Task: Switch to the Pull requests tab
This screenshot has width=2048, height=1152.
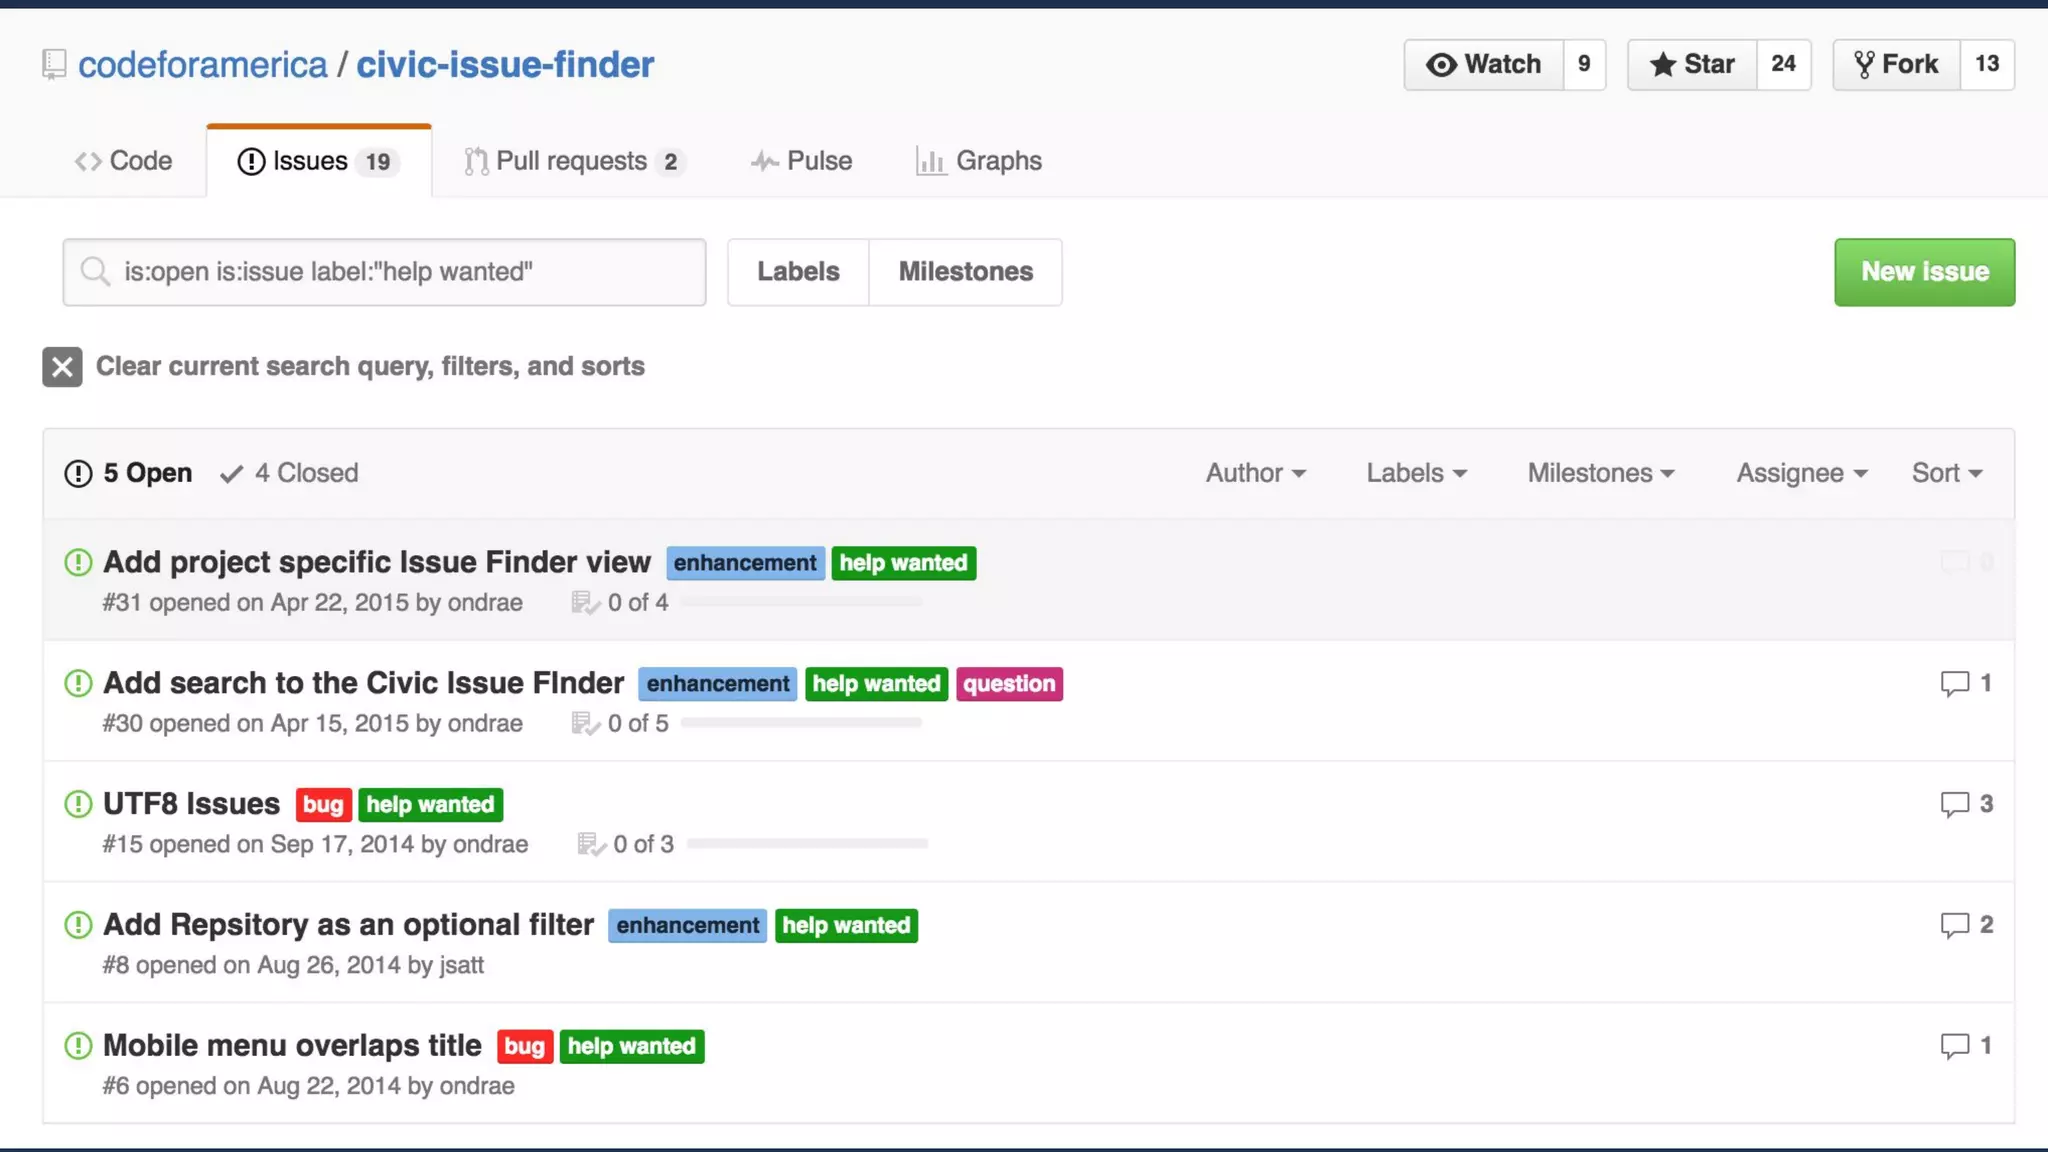Action: tap(573, 161)
